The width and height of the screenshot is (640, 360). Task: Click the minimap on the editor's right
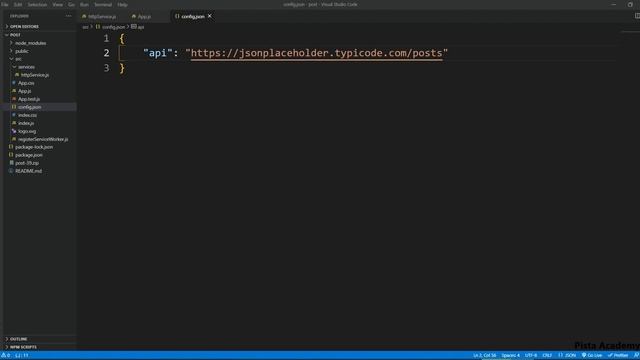coord(630,31)
